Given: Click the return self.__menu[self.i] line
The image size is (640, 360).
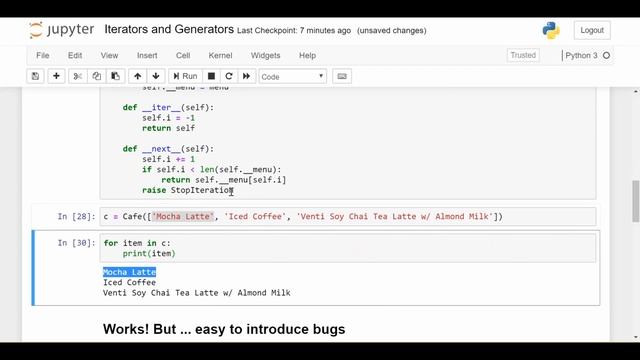Looking at the screenshot, I should click(224, 180).
